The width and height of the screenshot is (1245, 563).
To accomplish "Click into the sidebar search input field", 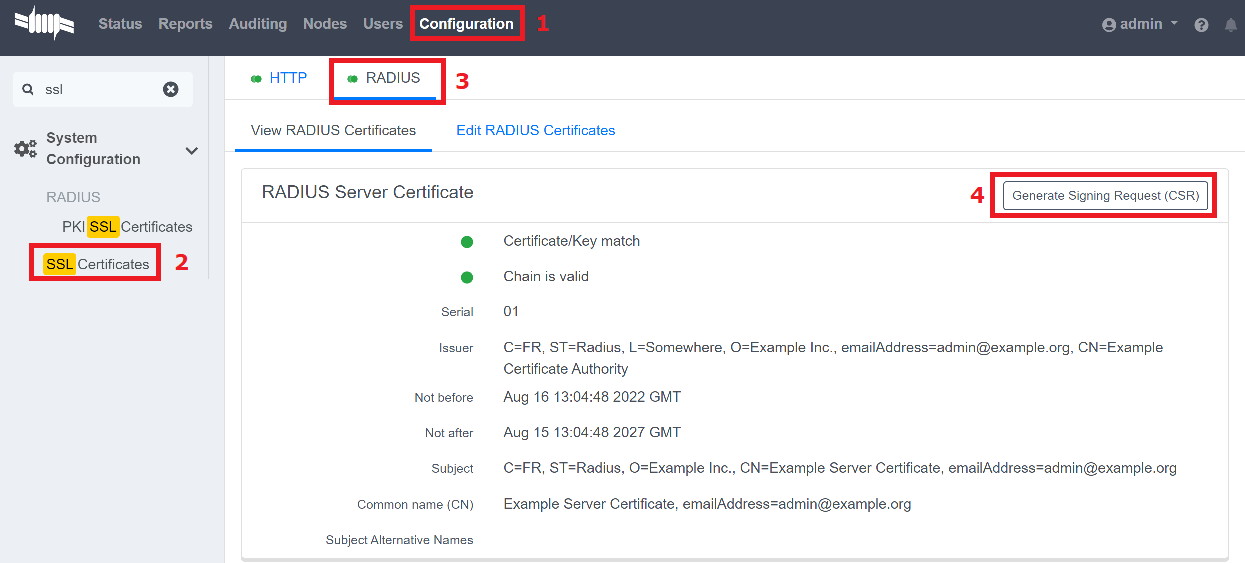I will (100, 89).
